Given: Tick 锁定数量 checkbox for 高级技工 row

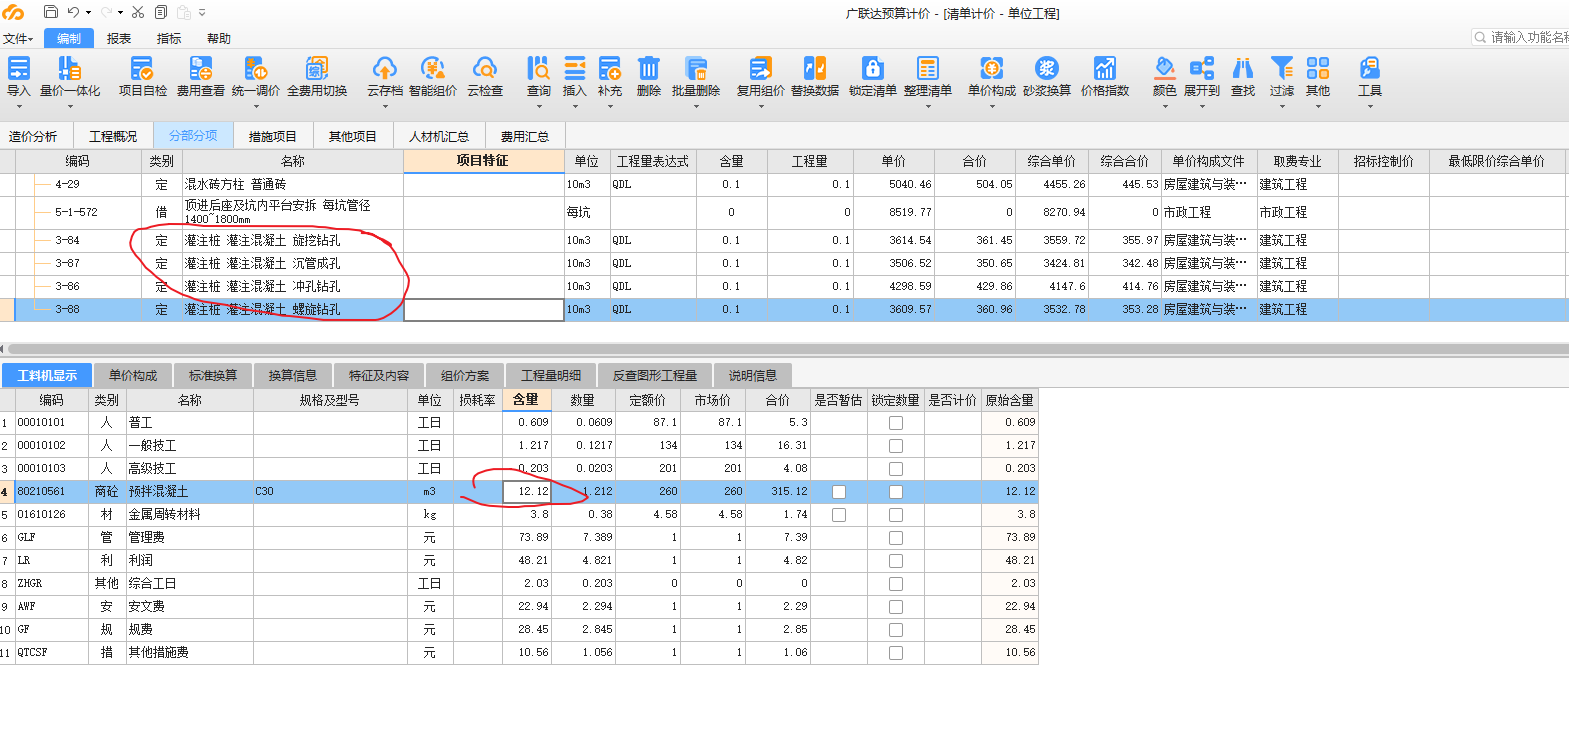Looking at the screenshot, I should tap(896, 469).
